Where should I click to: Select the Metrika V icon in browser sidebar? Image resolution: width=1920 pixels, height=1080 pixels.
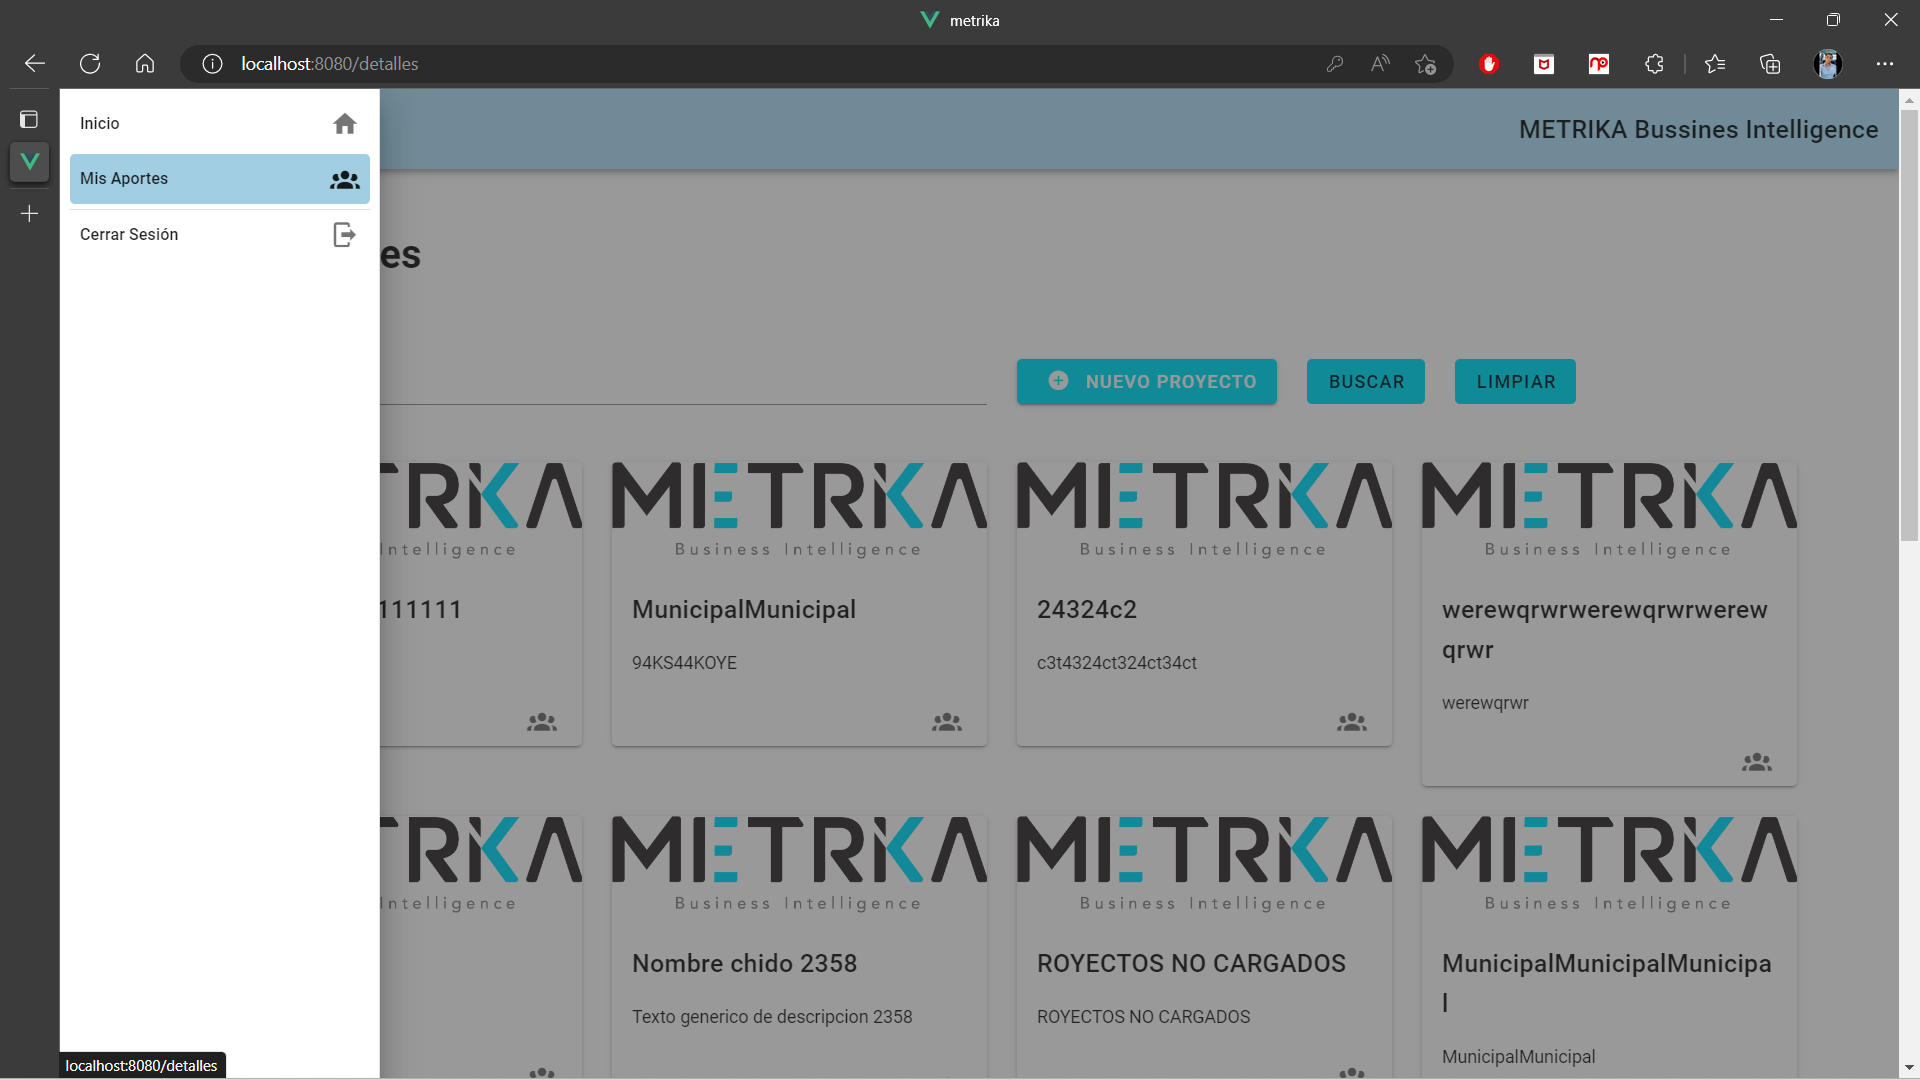(x=29, y=160)
